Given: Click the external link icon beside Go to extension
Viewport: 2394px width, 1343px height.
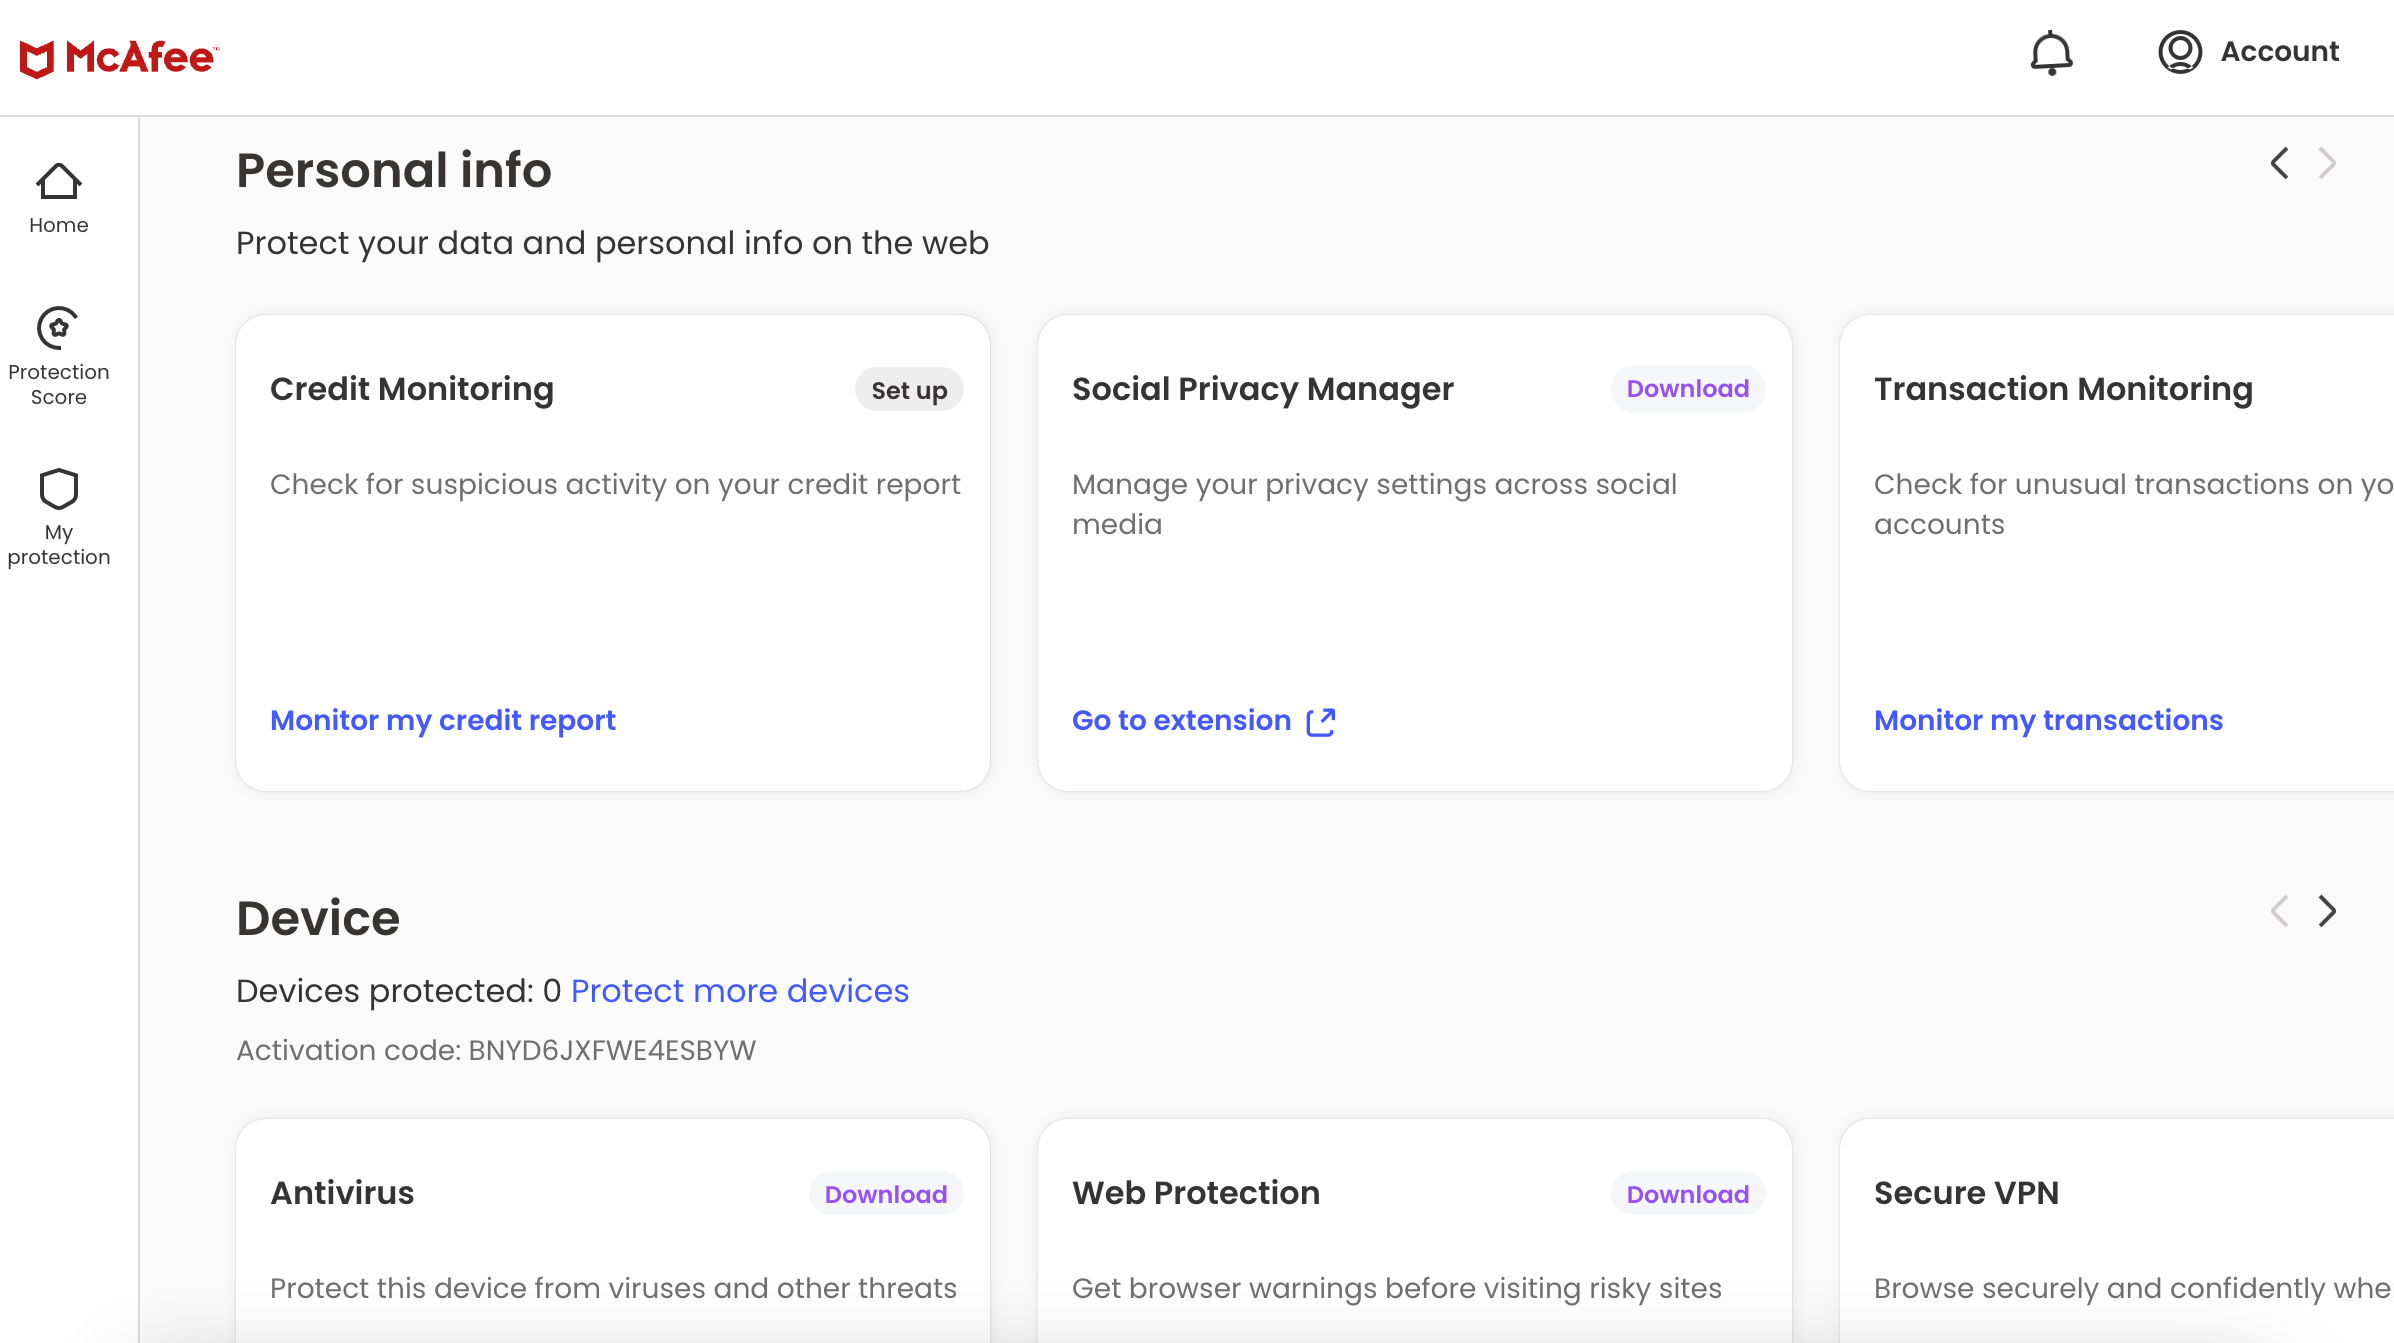Looking at the screenshot, I should (1321, 721).
